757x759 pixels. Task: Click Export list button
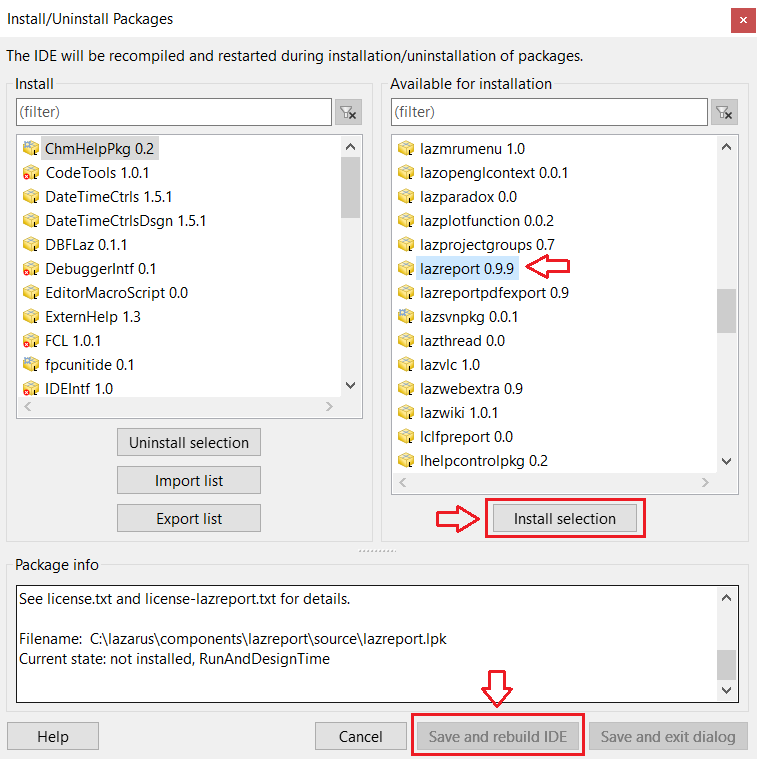pos(189,518)
